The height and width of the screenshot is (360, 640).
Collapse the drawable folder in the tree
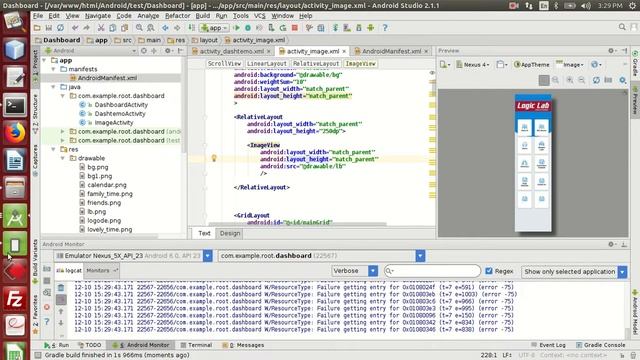point(63,158)
